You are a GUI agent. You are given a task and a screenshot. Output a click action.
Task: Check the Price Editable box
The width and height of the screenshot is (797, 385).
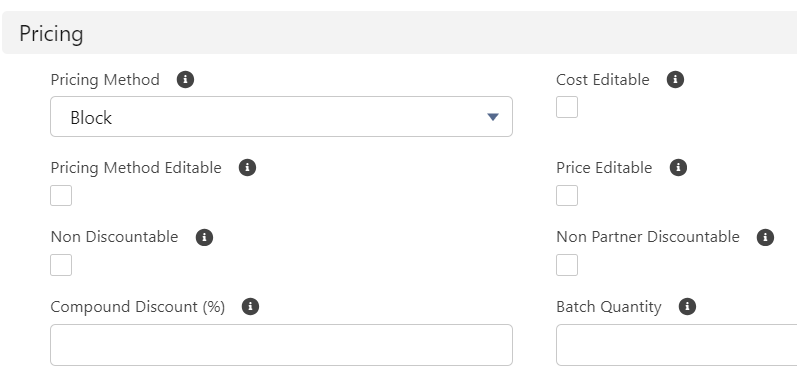[567, 195]
